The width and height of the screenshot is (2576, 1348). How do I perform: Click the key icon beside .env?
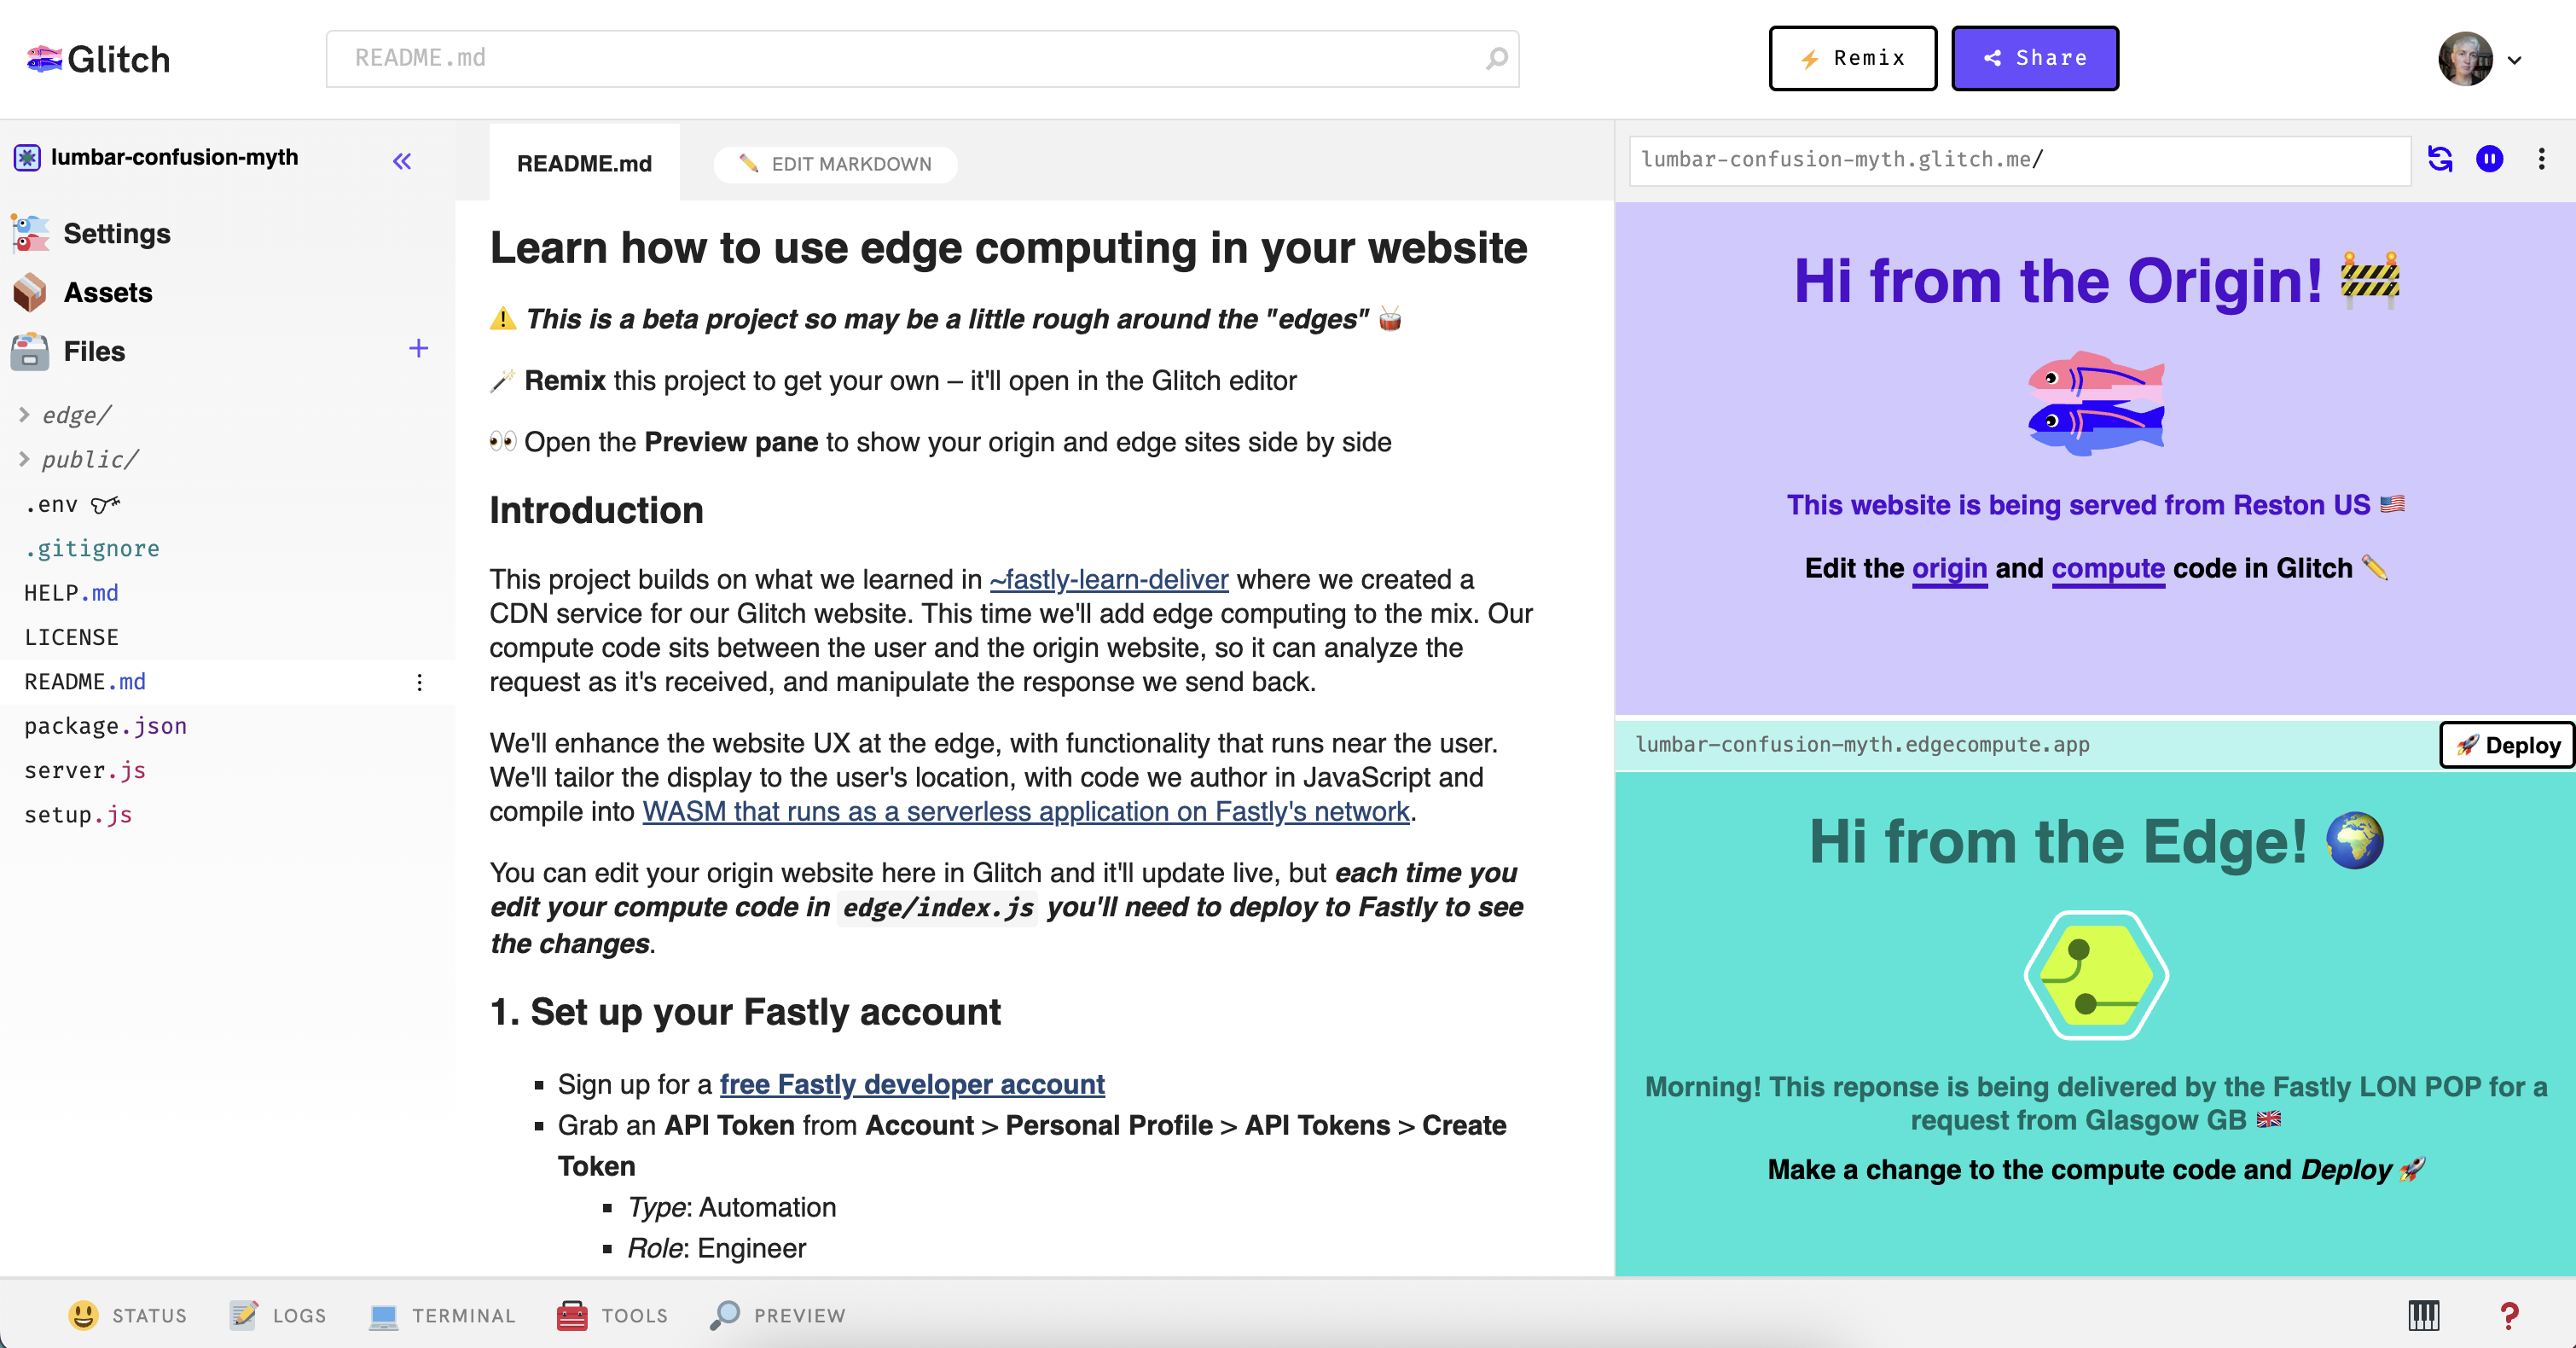[x=104, y=504]
